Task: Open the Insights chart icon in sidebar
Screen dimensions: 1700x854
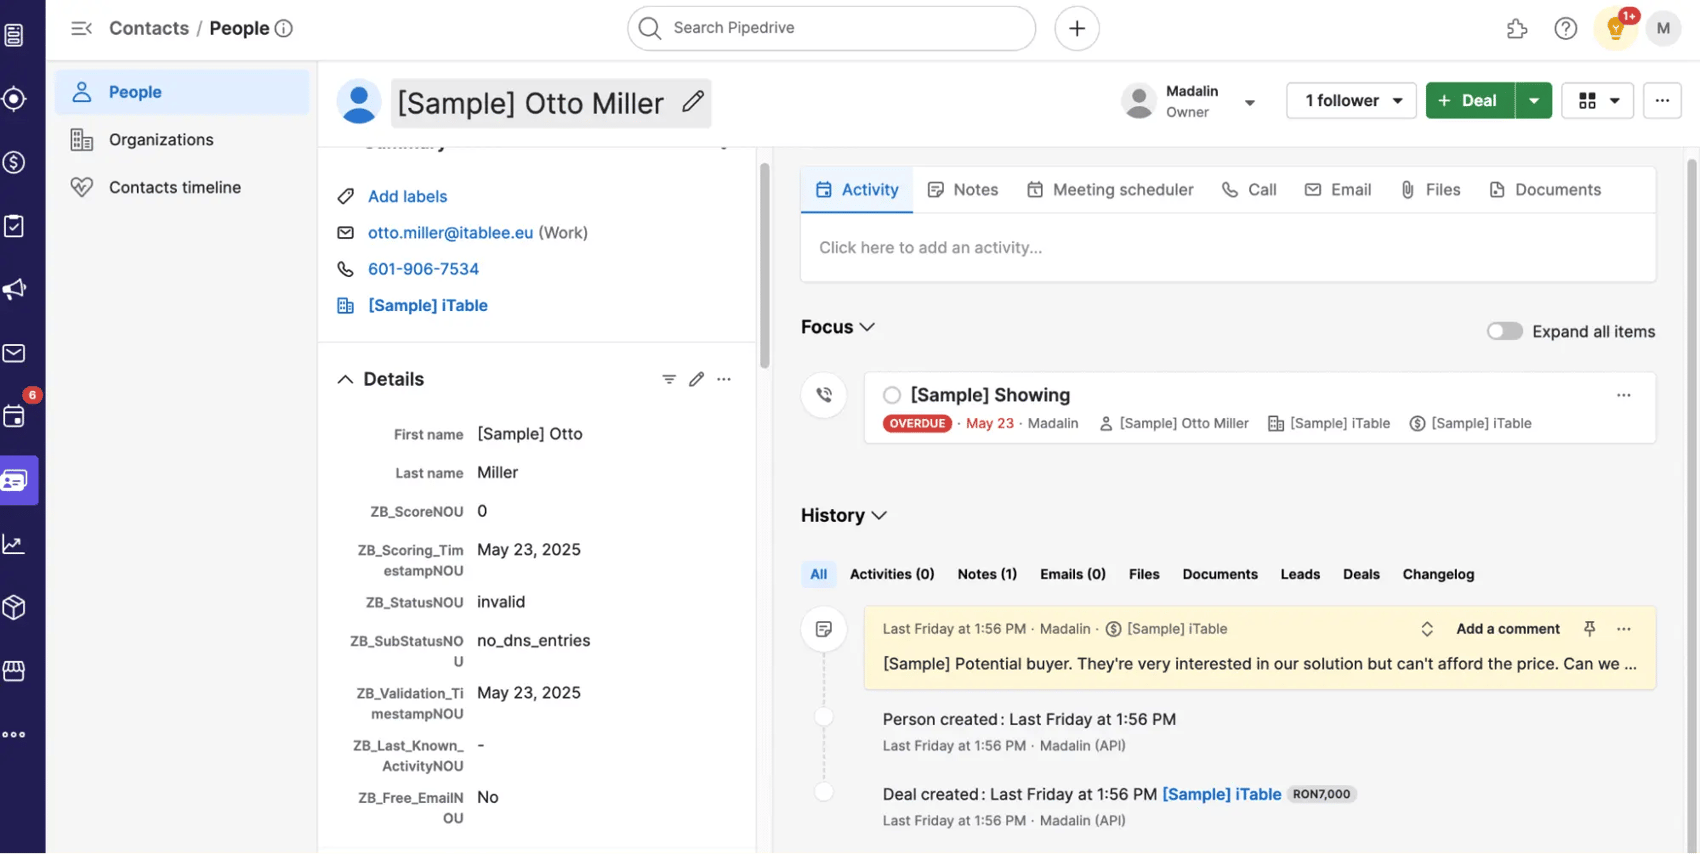Action: (x=15, y=544)
